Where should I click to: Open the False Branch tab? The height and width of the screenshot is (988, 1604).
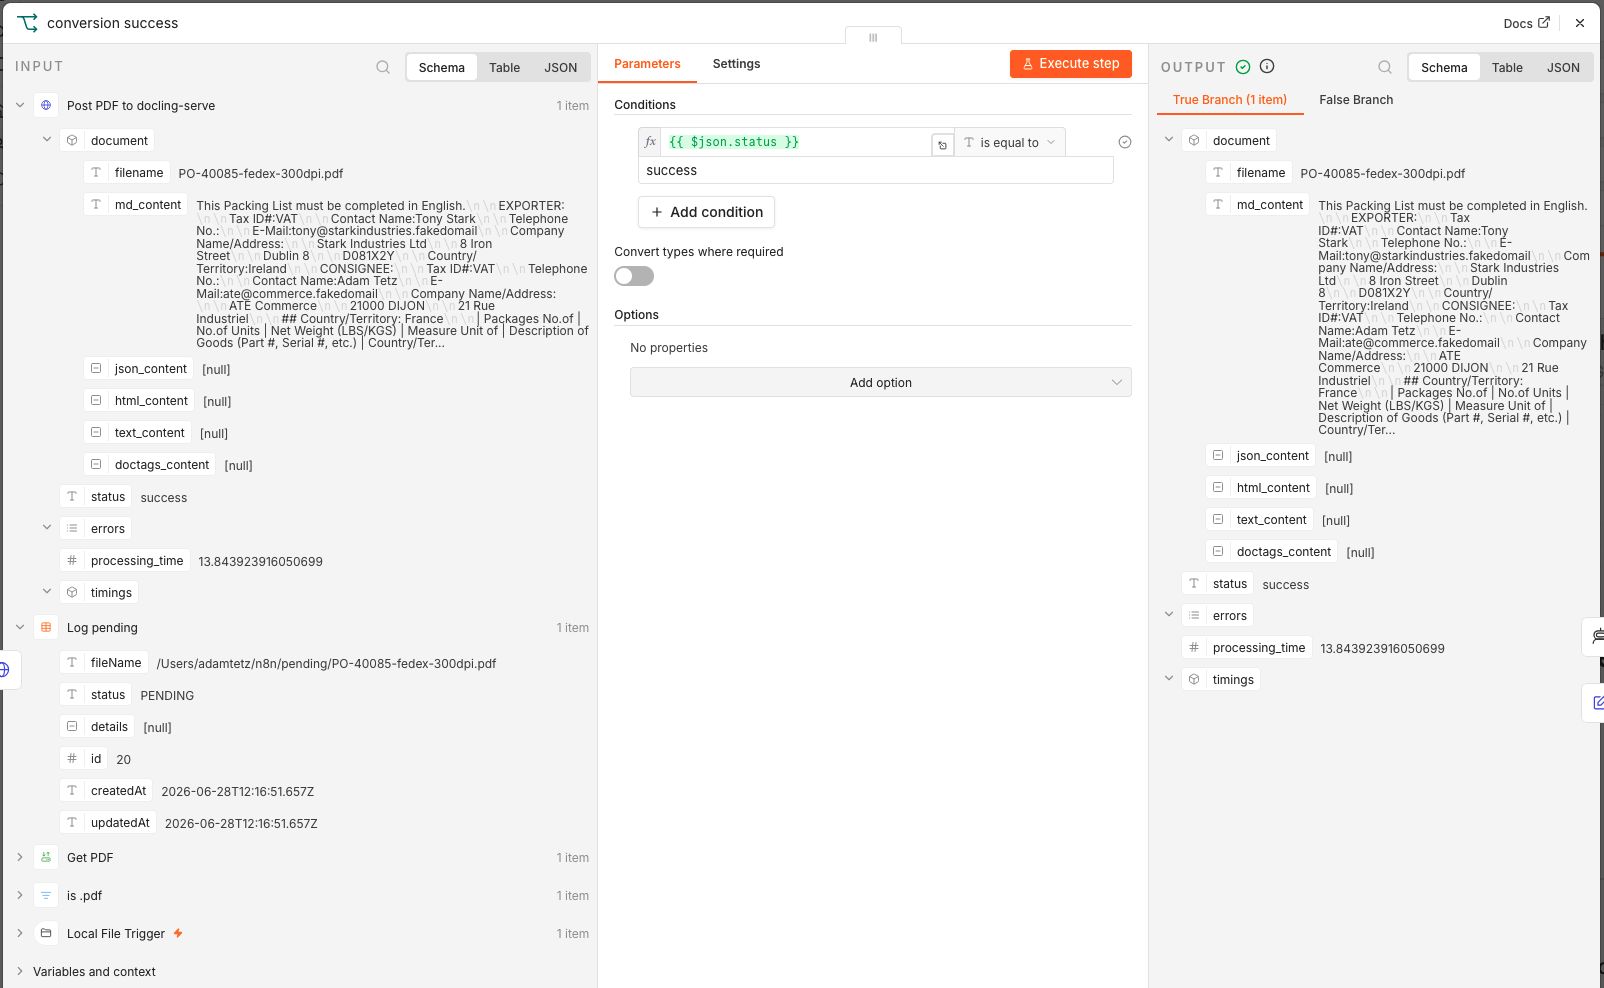(x=1356, y=100)
